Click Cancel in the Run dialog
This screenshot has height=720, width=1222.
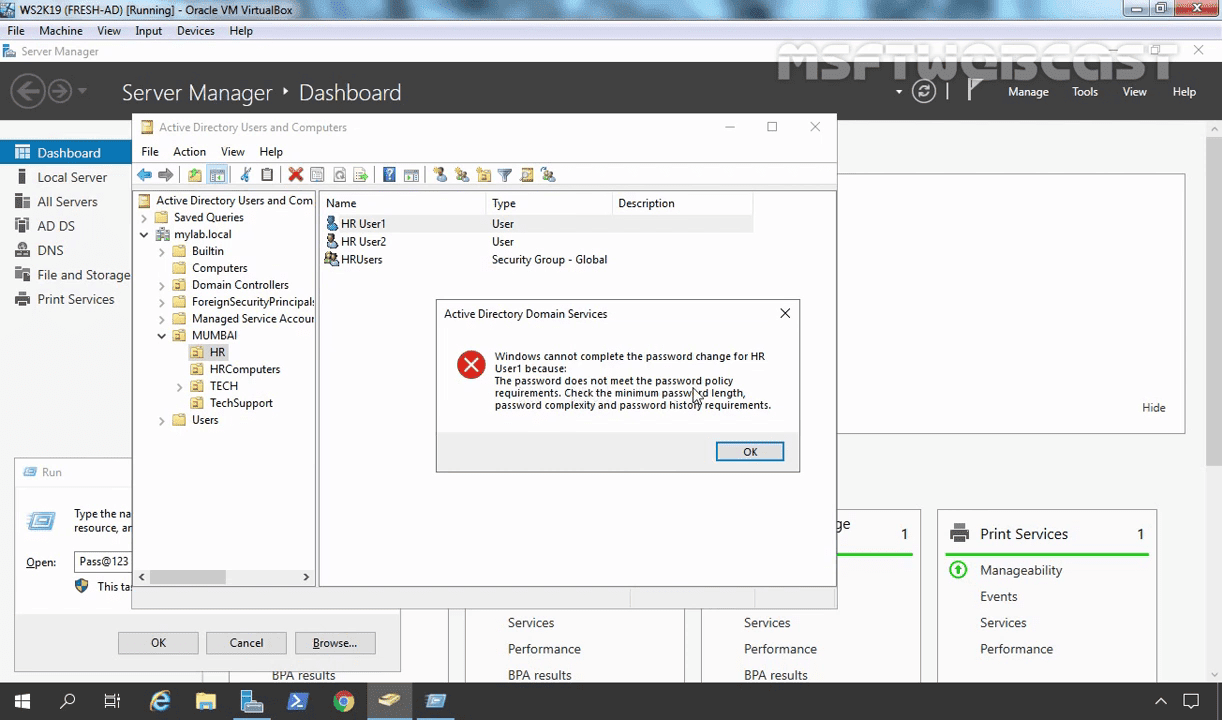pyautogui.click(x=246, y=643)
